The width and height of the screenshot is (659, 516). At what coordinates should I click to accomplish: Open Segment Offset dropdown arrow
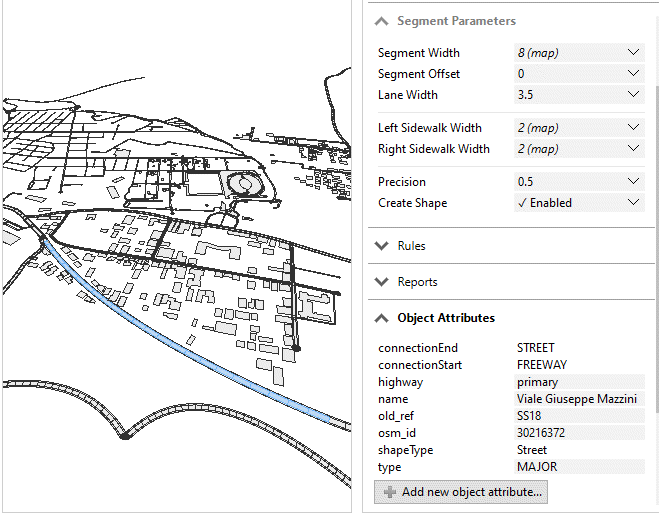[633, 73]
